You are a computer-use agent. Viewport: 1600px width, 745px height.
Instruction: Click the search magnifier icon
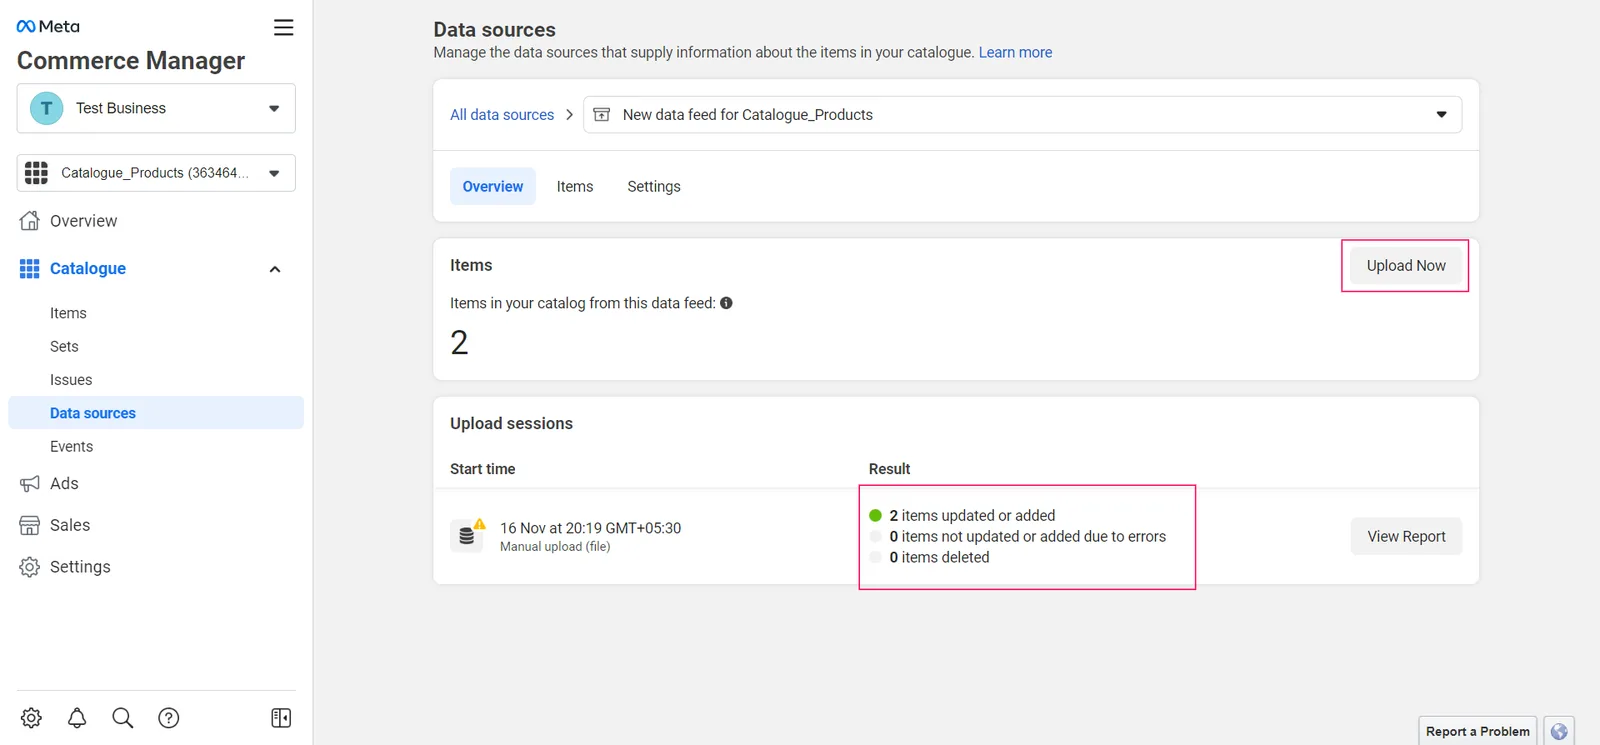coord(123,718)
